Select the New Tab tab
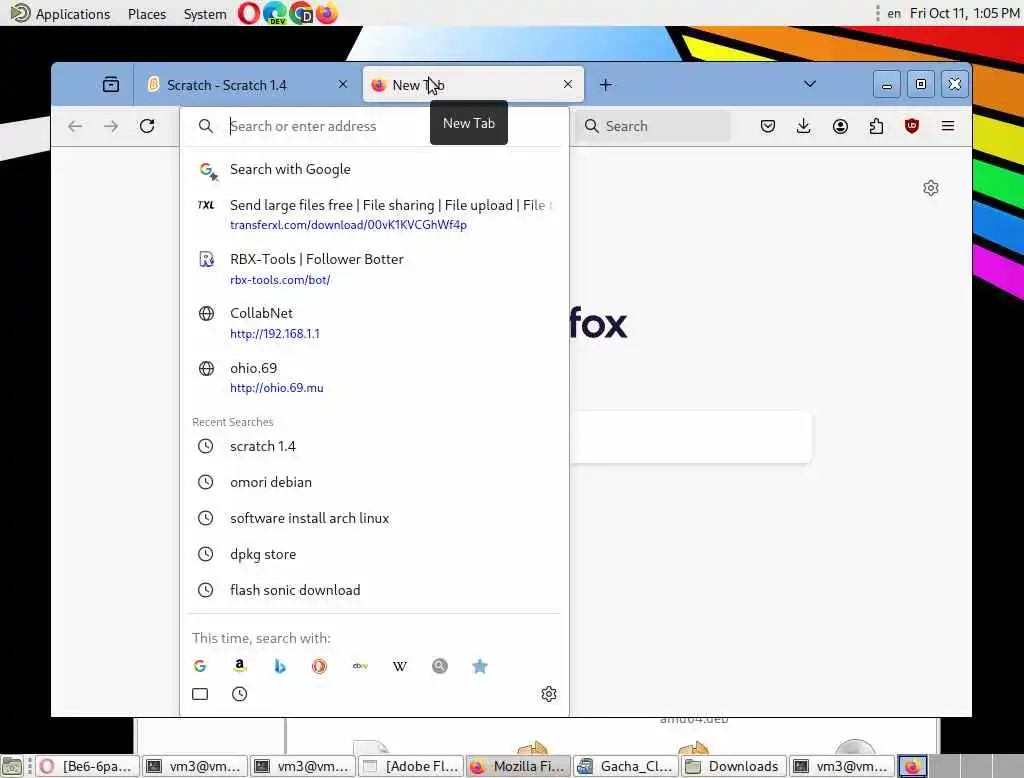Image resolution: width=1024 pixels, height=778 pixels. click(473, 85)
